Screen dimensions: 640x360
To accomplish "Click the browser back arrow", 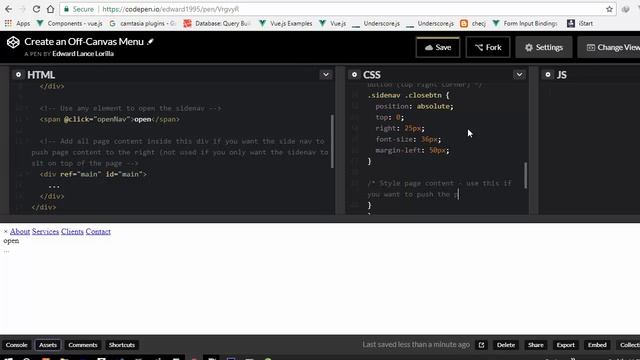I will click(8, 9).
